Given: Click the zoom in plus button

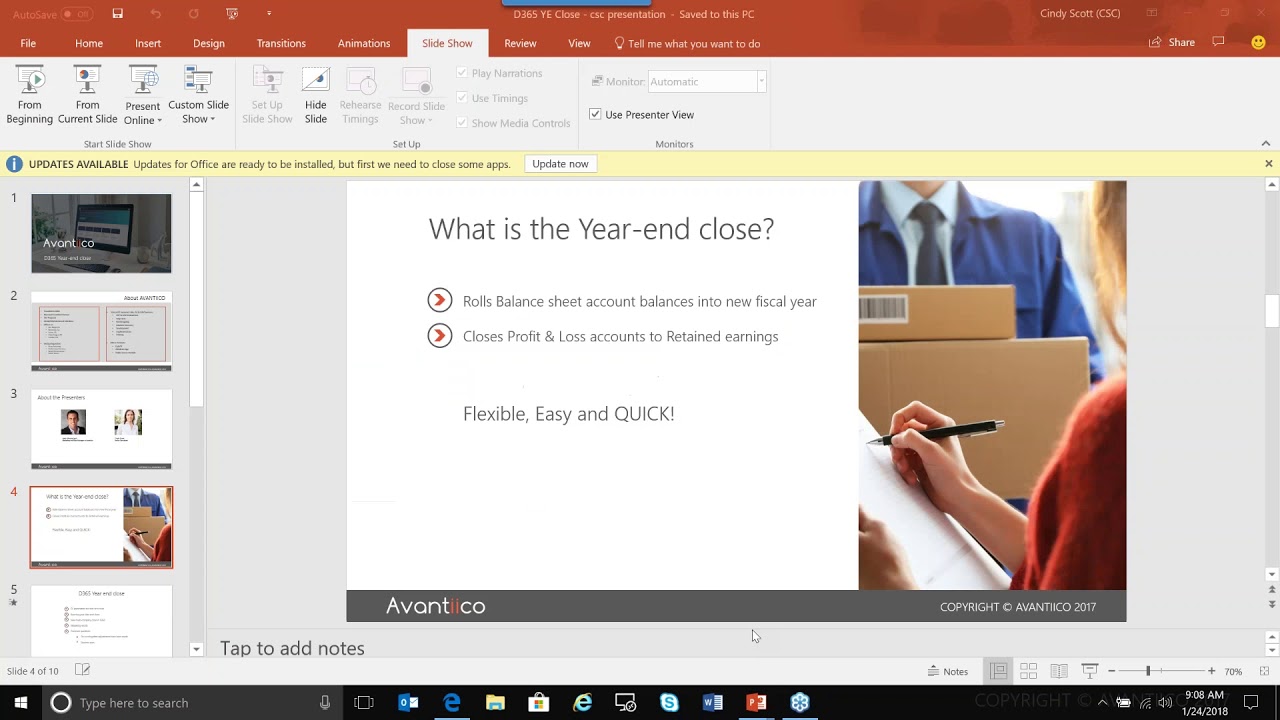Looking at the screenshot, I should (1211, 671).
